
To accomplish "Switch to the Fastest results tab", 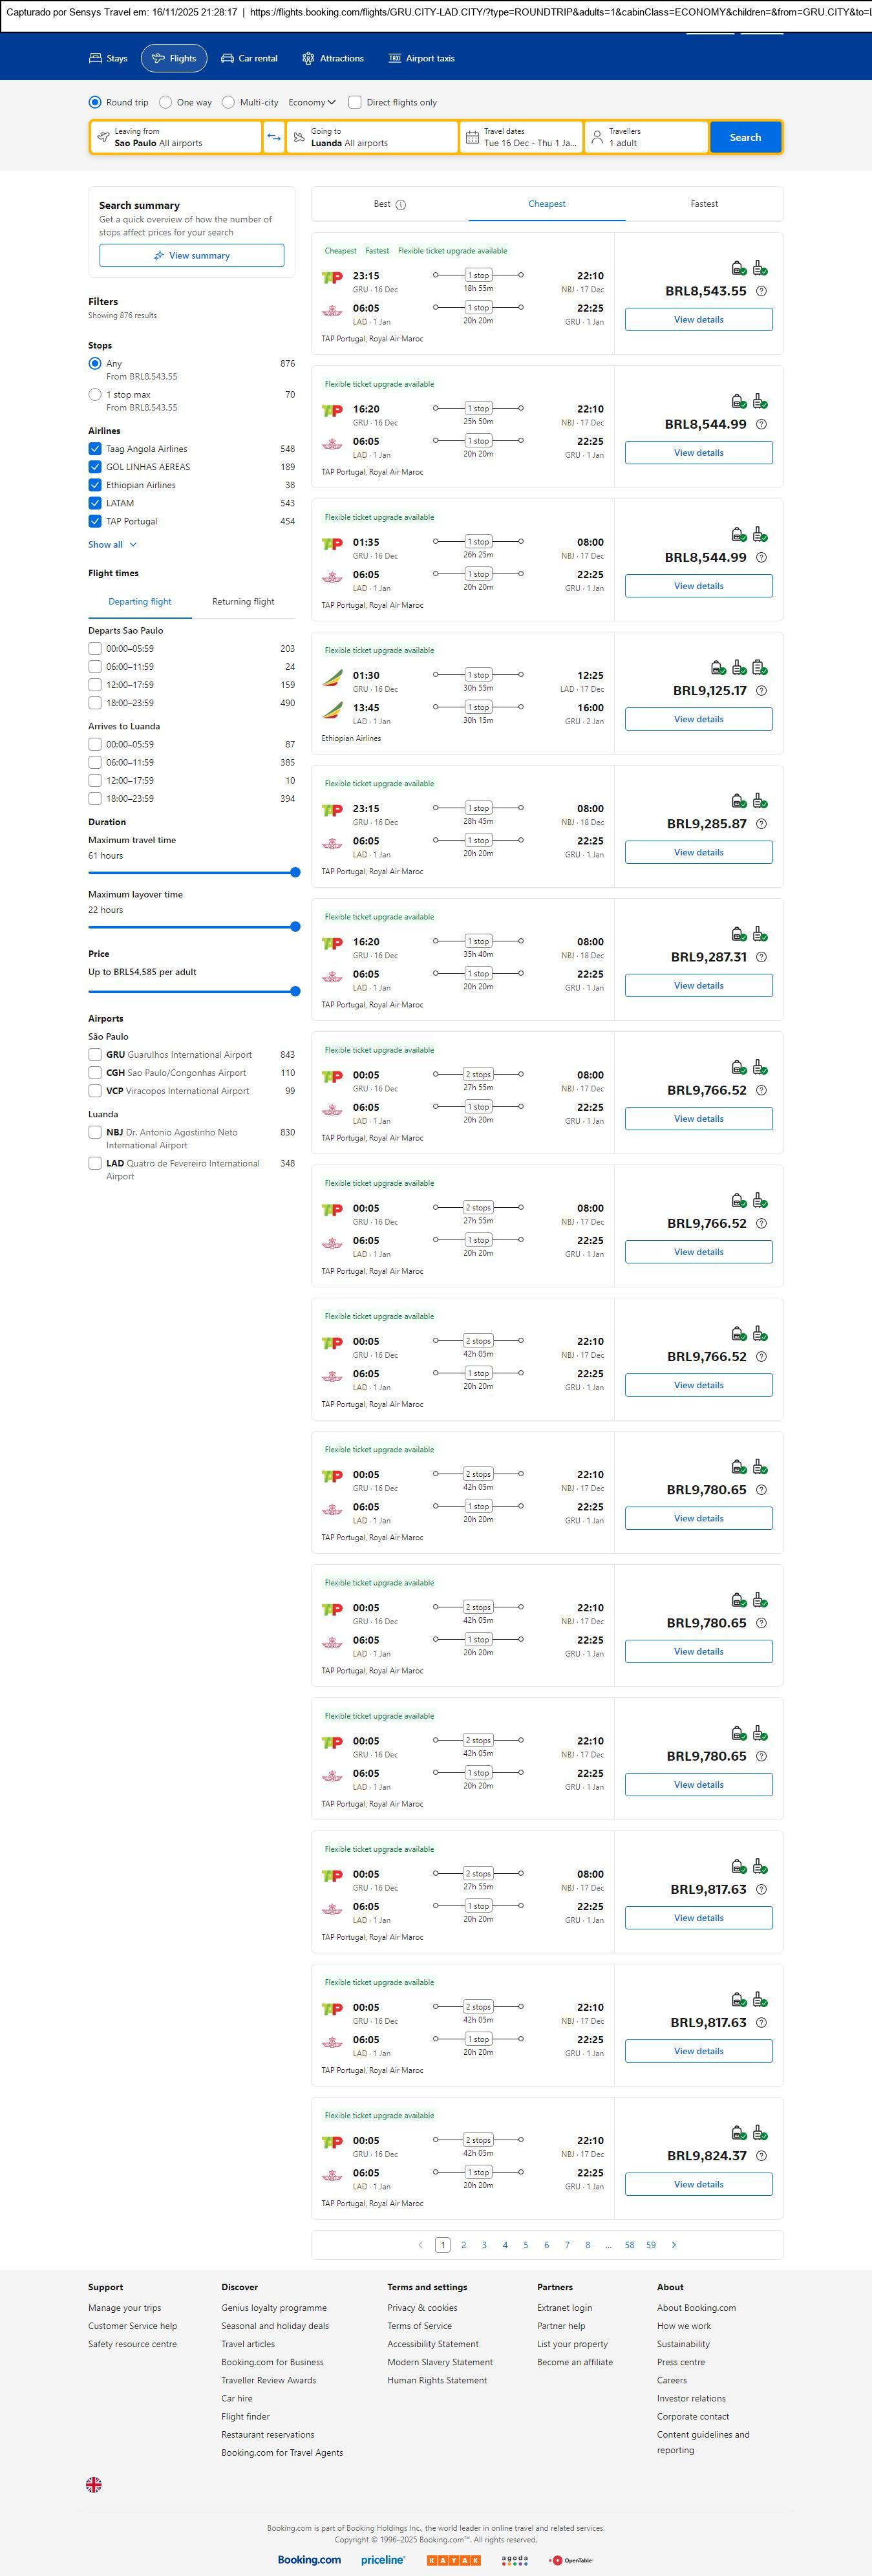I will tap(704, 204).
